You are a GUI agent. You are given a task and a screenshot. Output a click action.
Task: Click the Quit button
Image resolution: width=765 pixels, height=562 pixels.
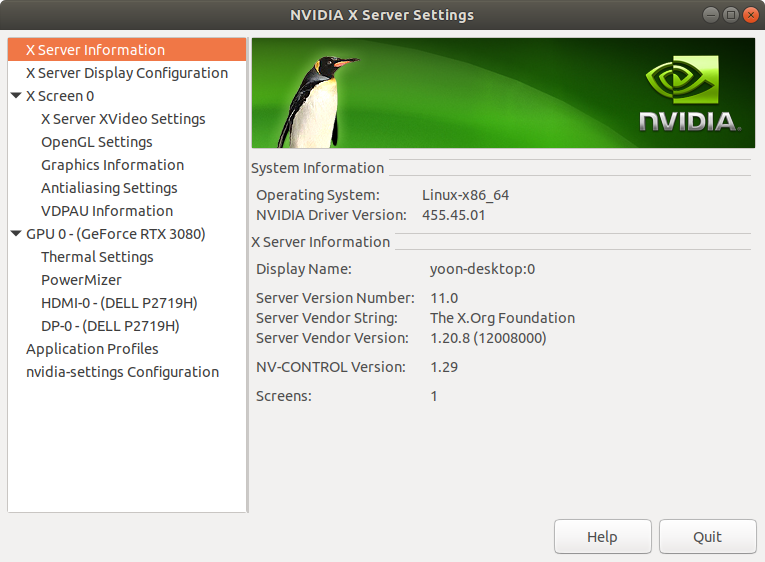coord(707,537)
